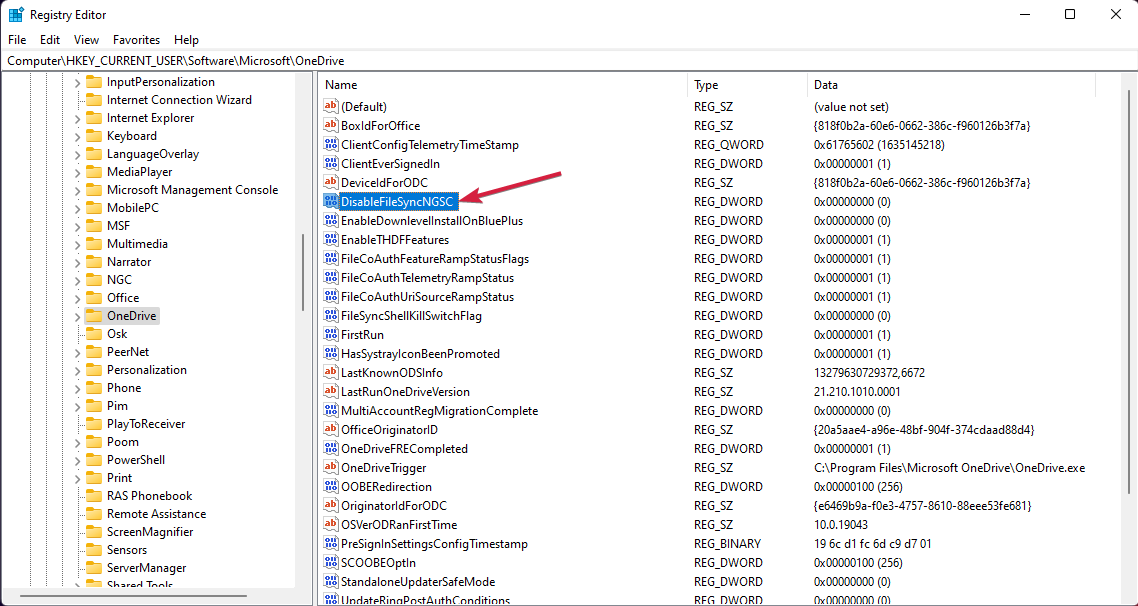This screenshot has height=606, width=1138.
Task: Select the RAS Phonebook key
Action: [x=150, y=496]
